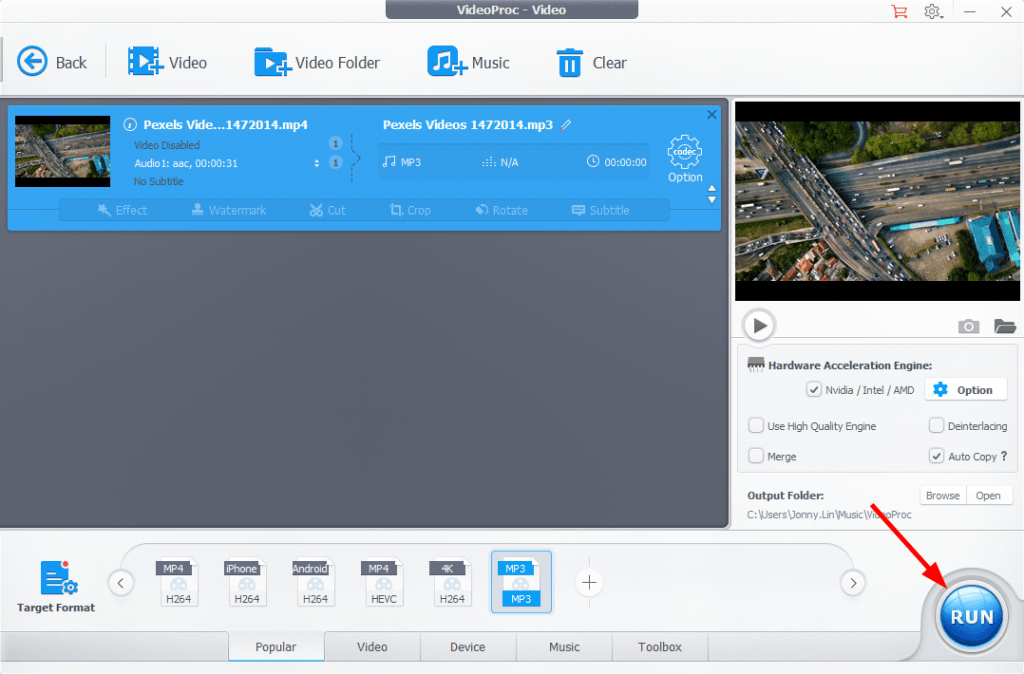Screen dimensions: 1024x674
Task: Open the shopping cart icon
Action: (899, 11)
